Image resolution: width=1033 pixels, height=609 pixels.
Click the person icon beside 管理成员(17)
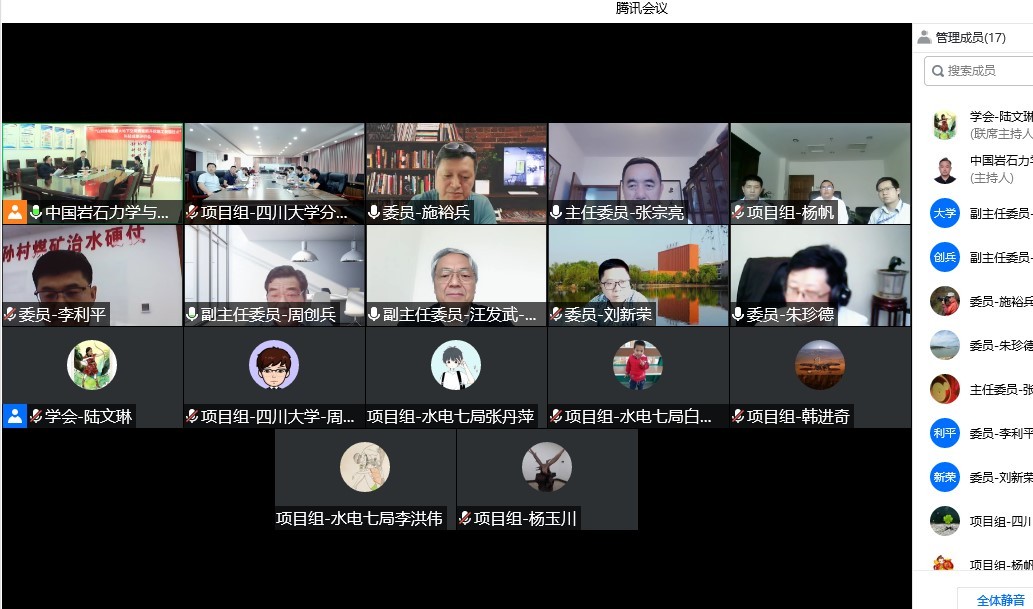point(924,38)
